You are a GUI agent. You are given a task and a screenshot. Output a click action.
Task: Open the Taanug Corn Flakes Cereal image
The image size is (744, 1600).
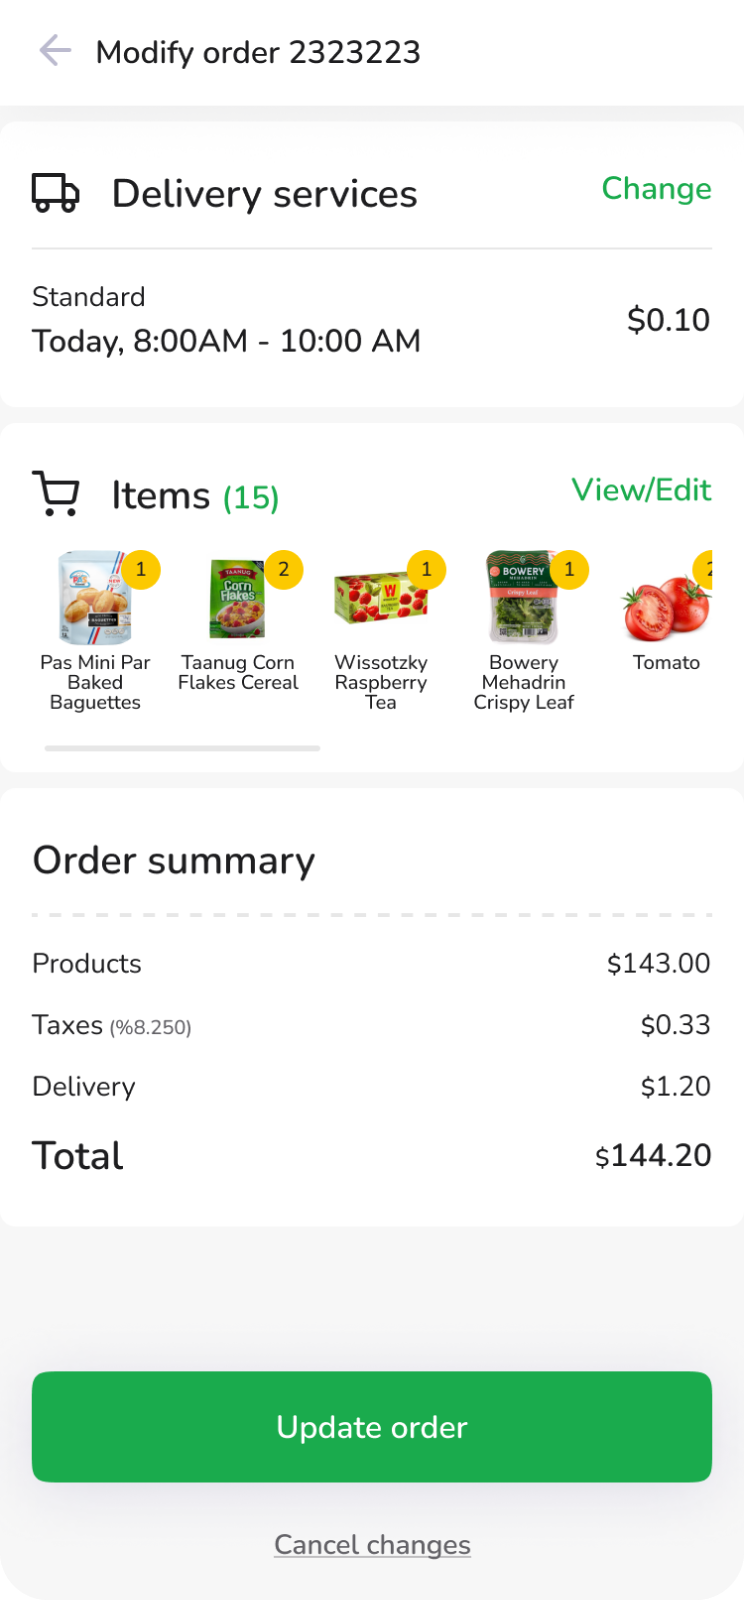click(x=237, y=599)
